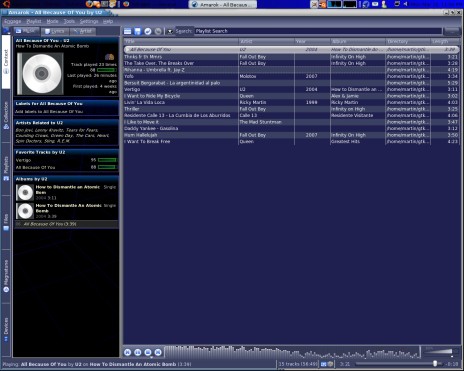This screenshot has height=371, width=464.
Task: Open the Mode menu
Action: point(52,21)
